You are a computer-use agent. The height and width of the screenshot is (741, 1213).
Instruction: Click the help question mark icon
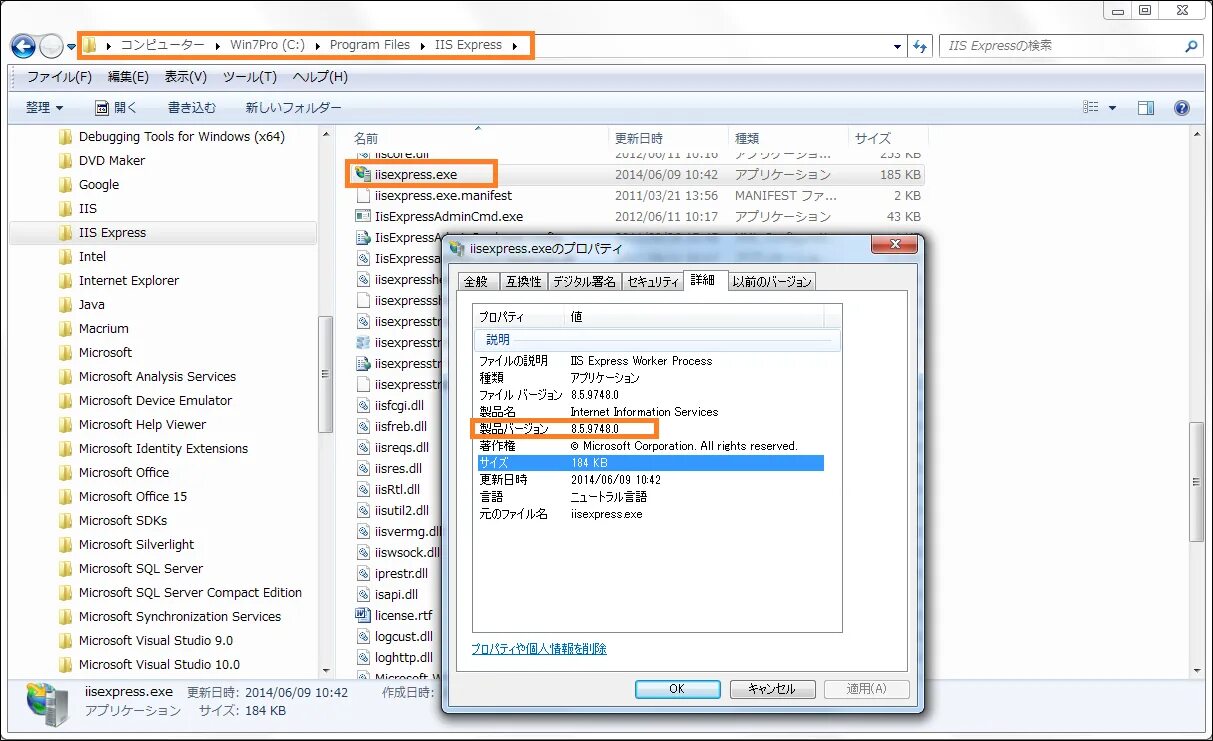pyautogui.click(x=1181, y=108)
